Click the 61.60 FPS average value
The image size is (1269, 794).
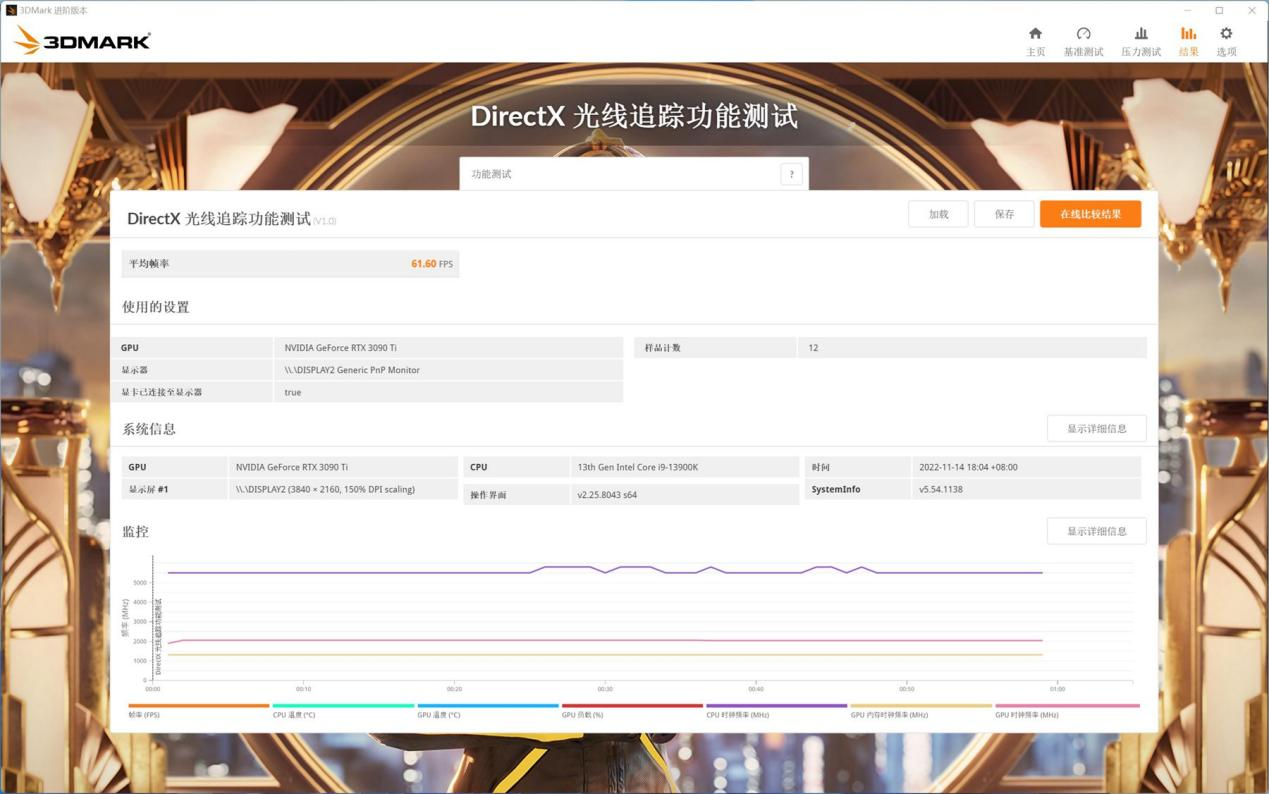(432, 264)
